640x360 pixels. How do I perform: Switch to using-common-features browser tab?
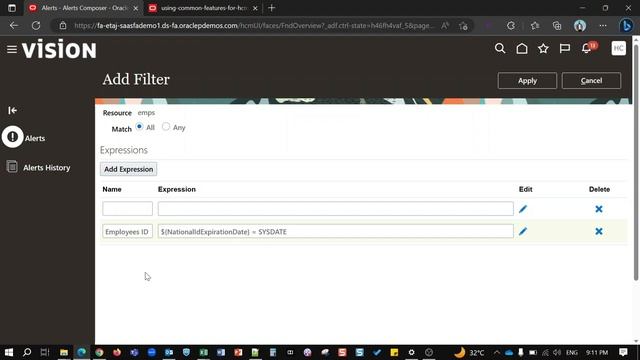[203, 8]
